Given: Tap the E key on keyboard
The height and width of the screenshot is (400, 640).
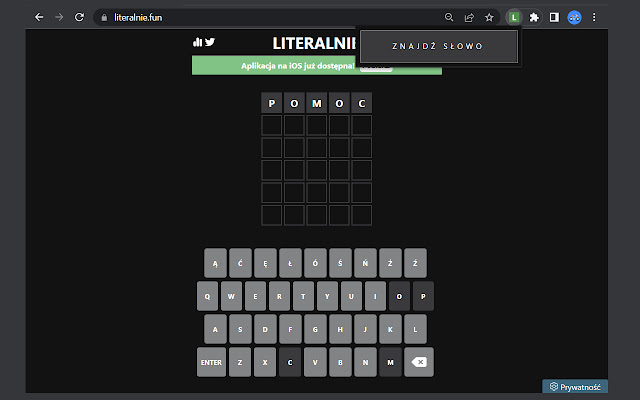Looking at the screenshot, I should click(255, 296).
